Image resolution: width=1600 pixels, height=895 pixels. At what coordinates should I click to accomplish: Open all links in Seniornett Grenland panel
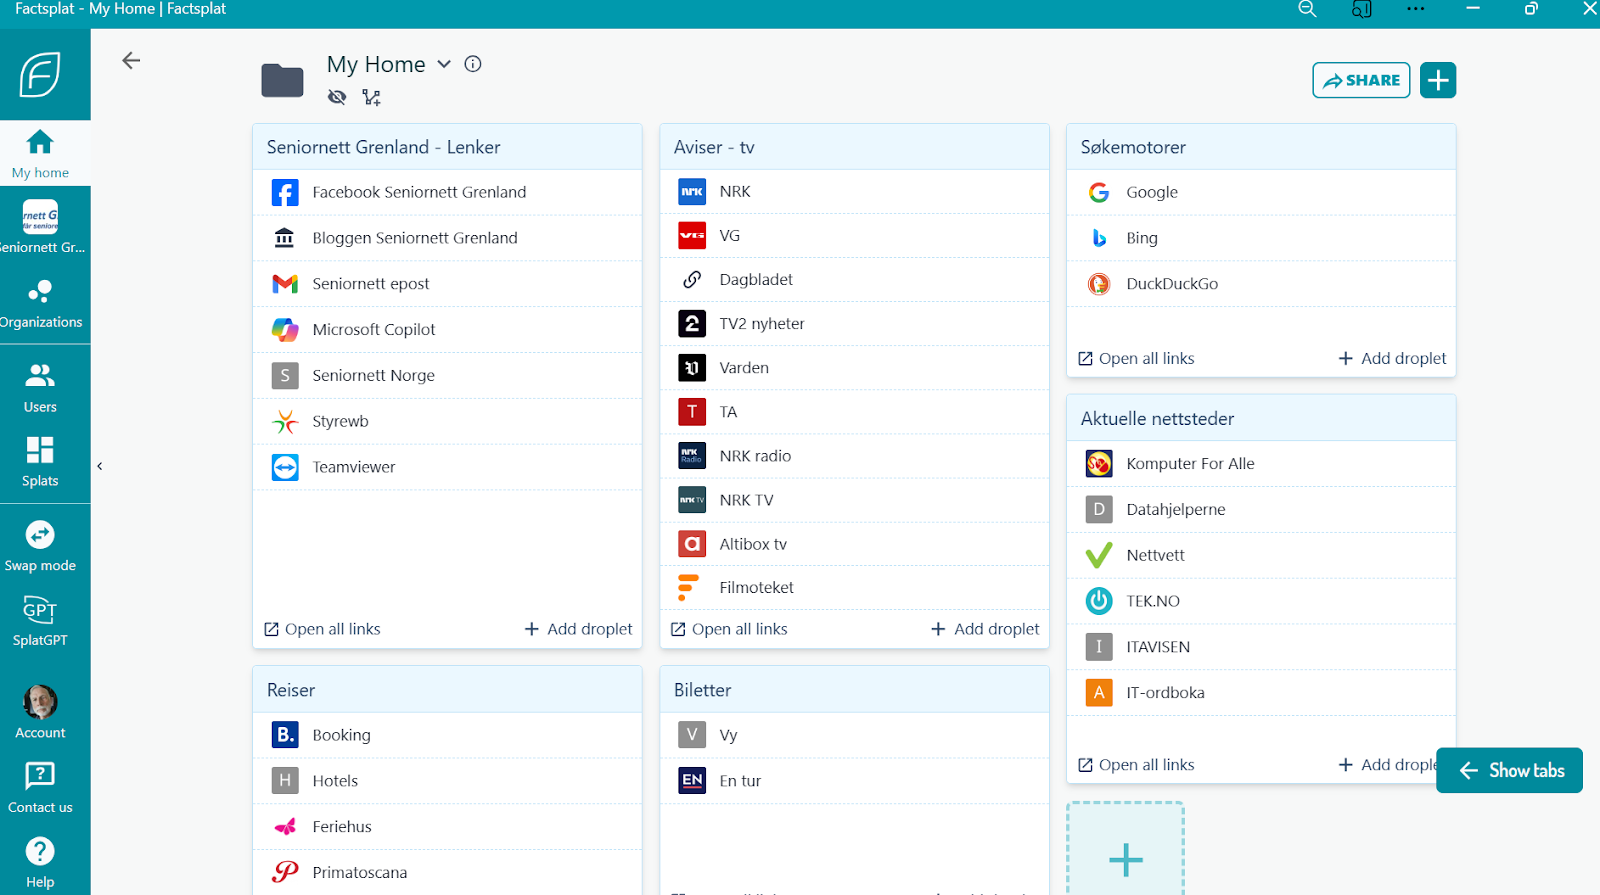[322, 629]
